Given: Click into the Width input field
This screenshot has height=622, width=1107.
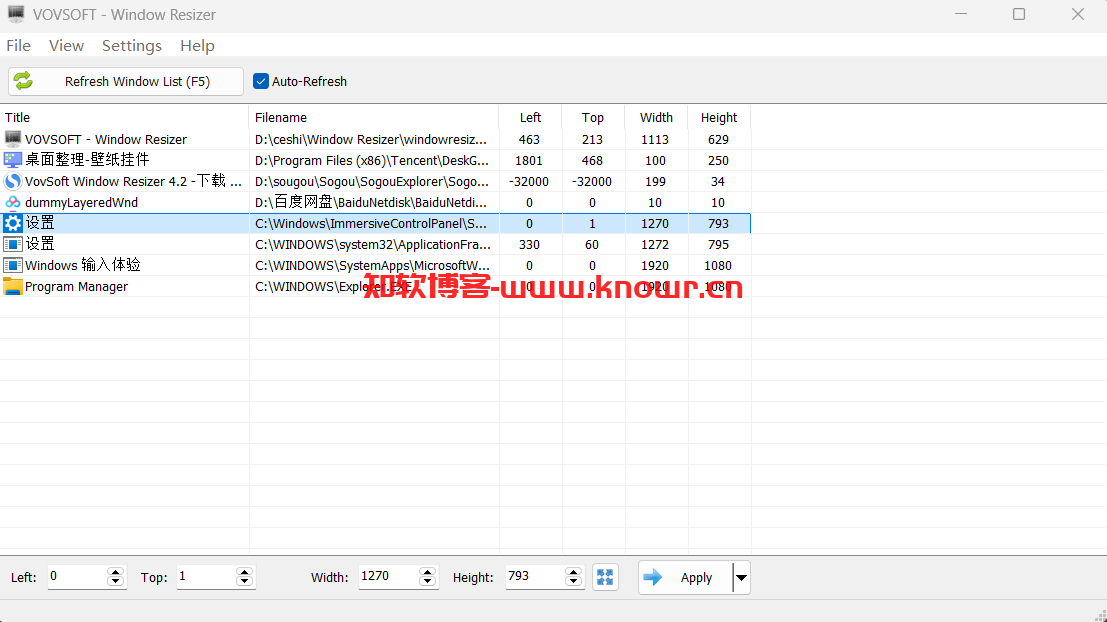Looking at the screenshot, I should pos(389,576).
